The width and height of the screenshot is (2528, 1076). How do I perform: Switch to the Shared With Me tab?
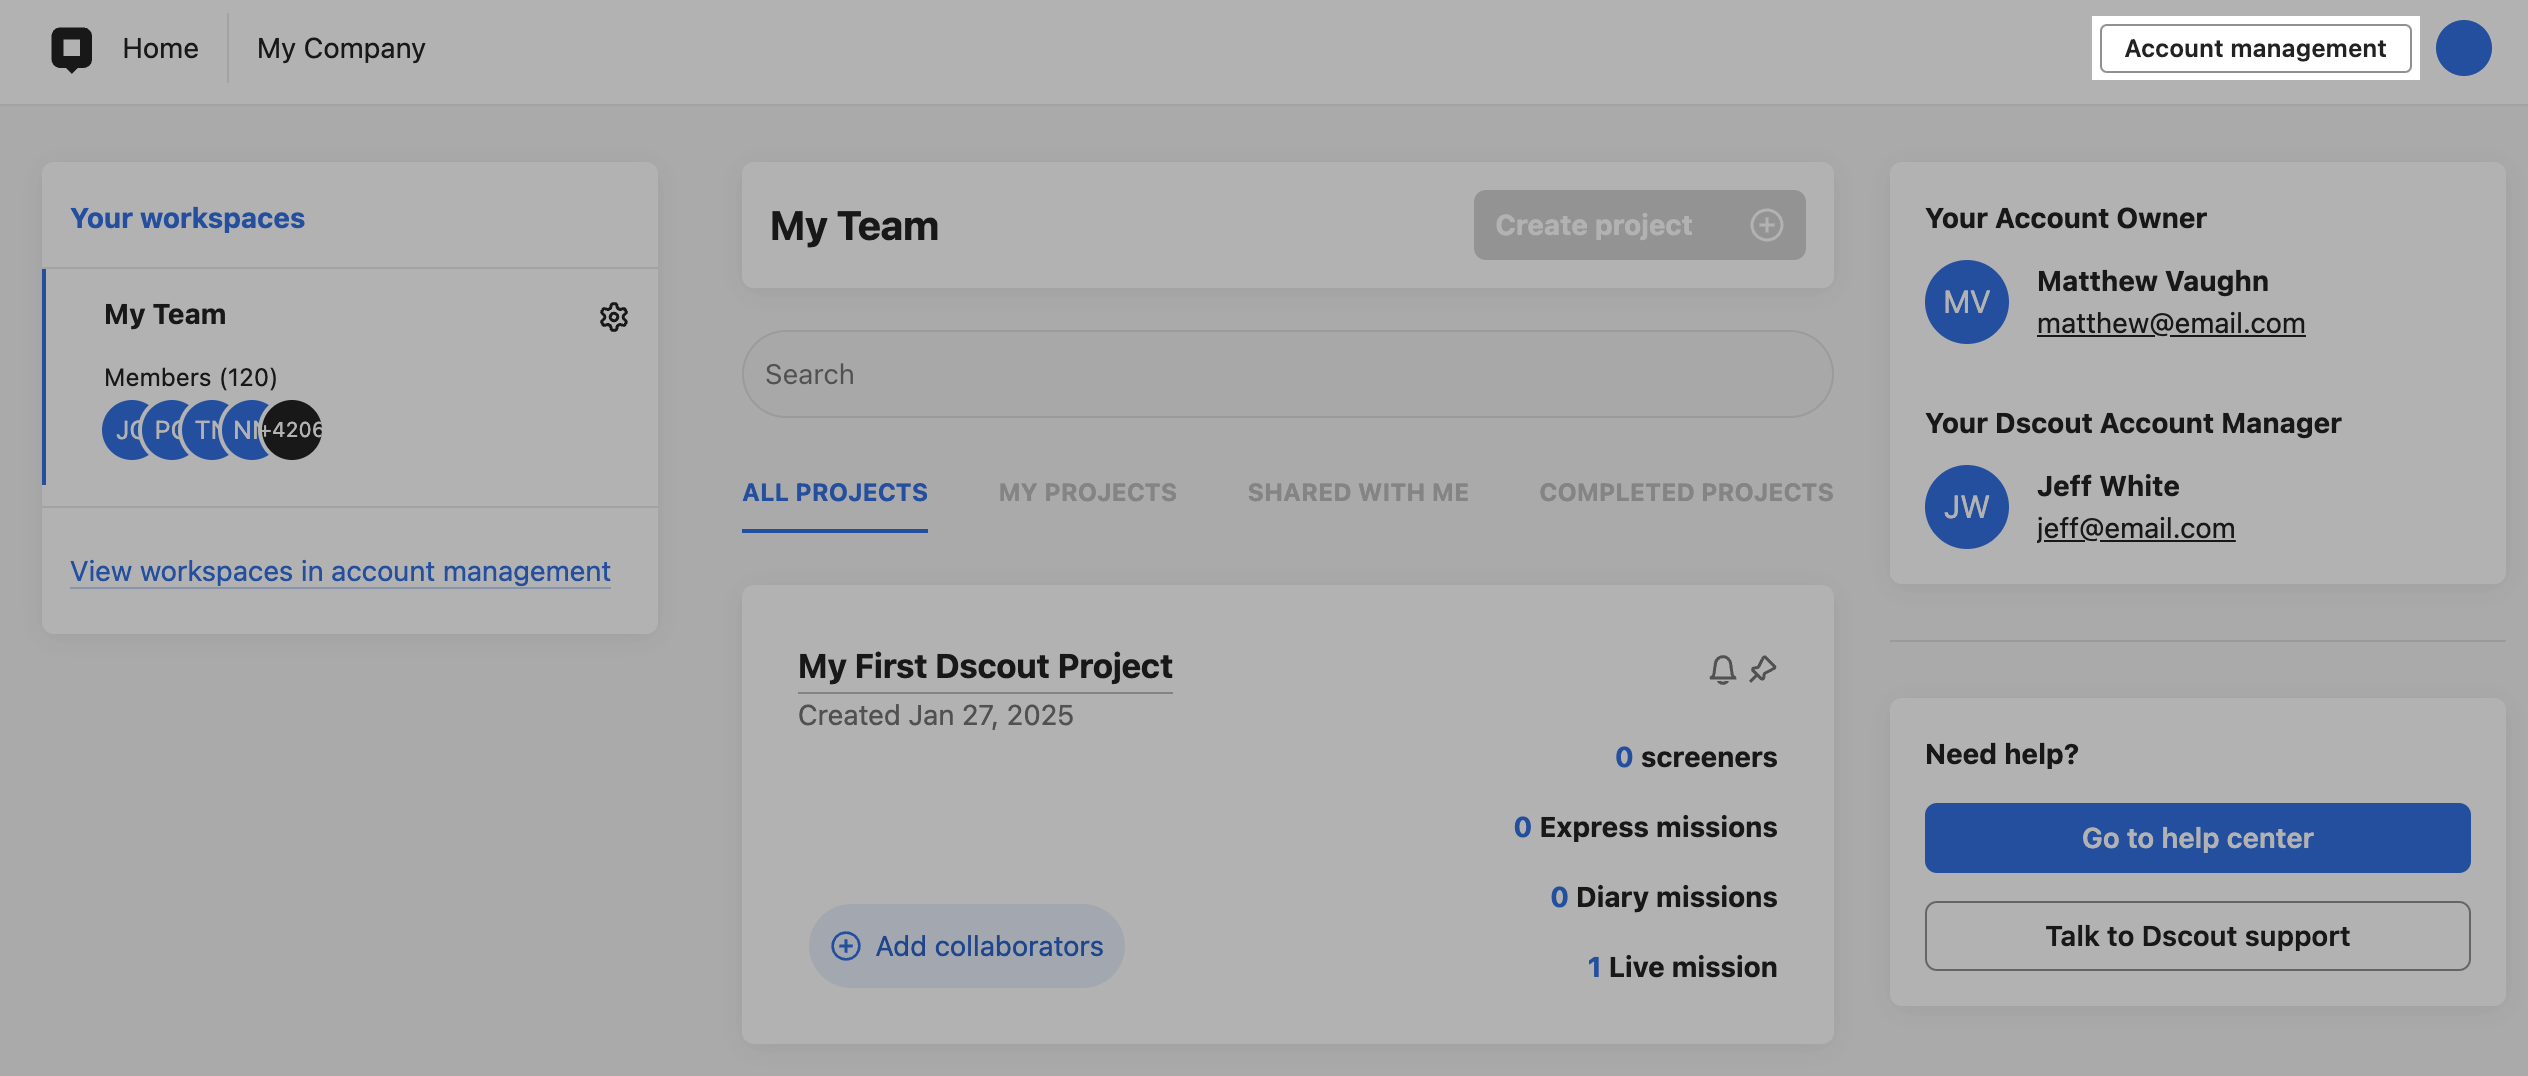click(1357, 492)
